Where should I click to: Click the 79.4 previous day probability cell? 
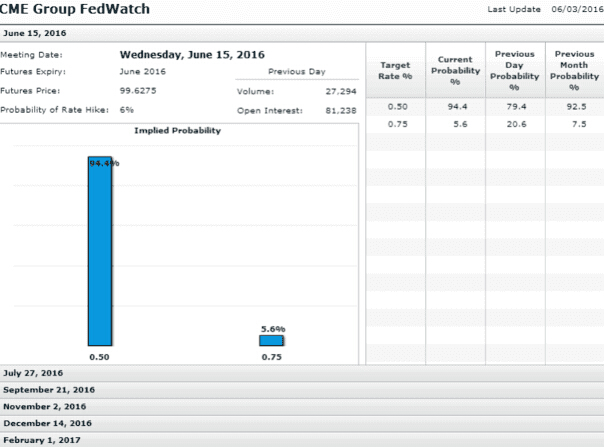point(515,106)
